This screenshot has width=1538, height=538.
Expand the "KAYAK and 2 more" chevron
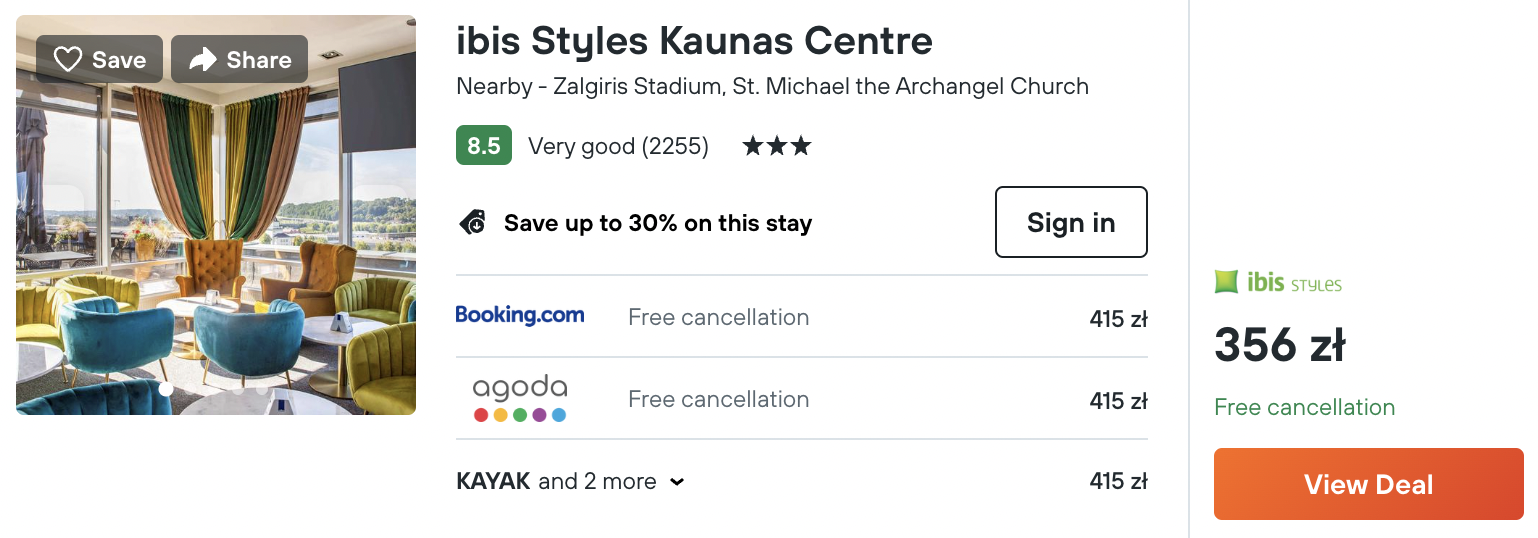pos(677,482)
